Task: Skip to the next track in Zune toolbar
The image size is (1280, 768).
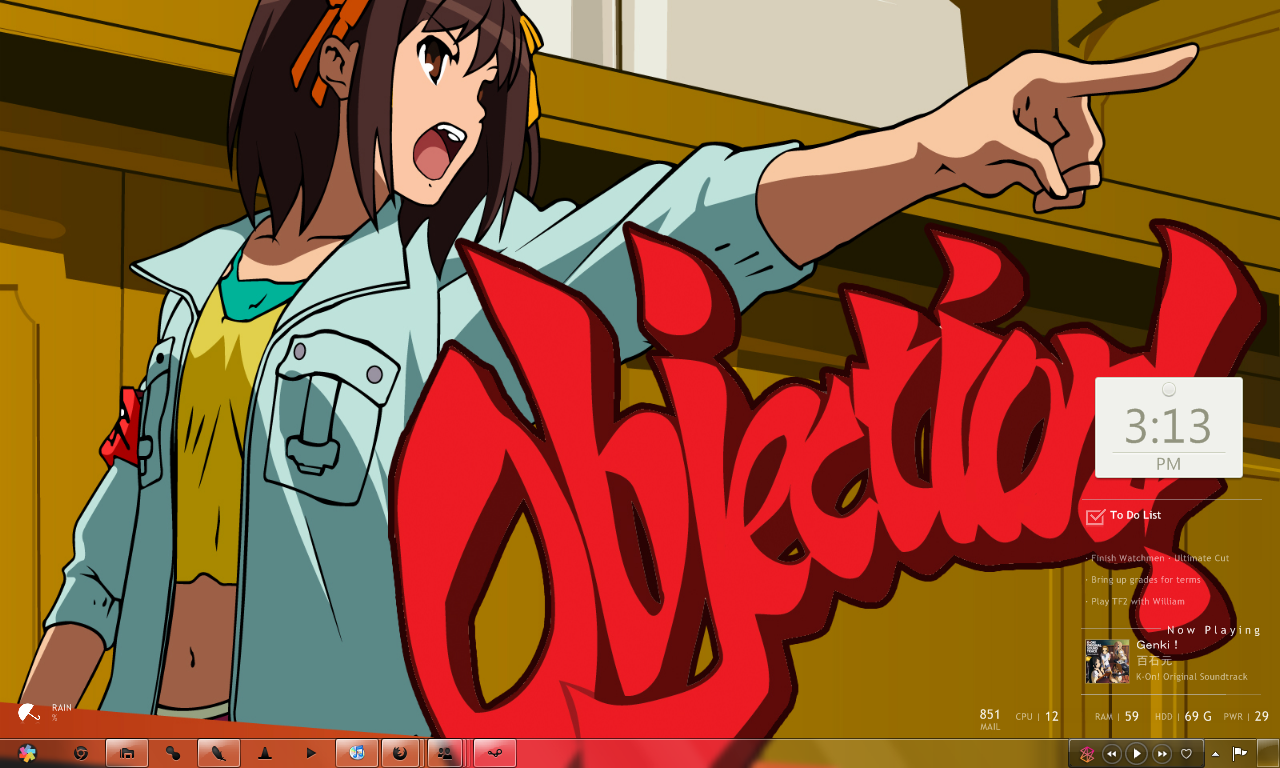Action: point(1162,754)
